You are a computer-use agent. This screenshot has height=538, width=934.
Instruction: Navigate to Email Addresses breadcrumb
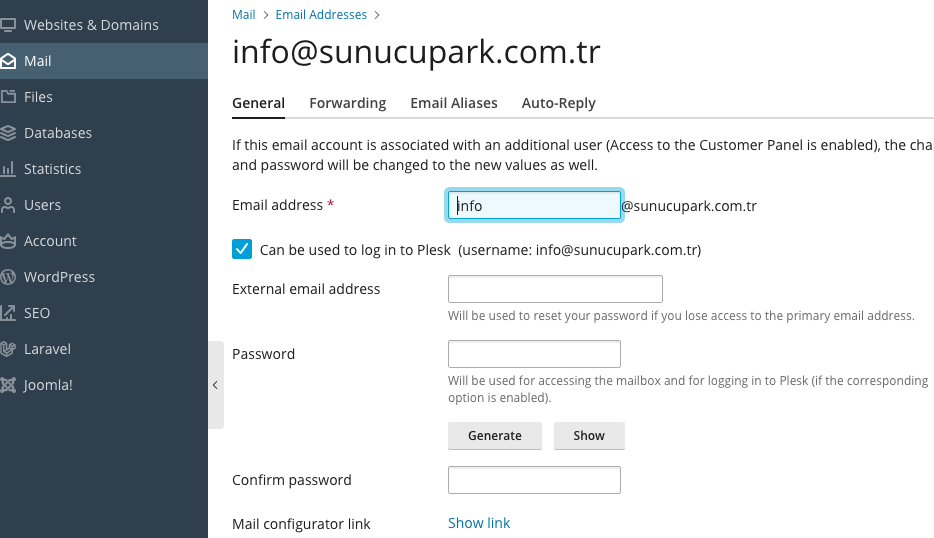click(x=320, y=15)
